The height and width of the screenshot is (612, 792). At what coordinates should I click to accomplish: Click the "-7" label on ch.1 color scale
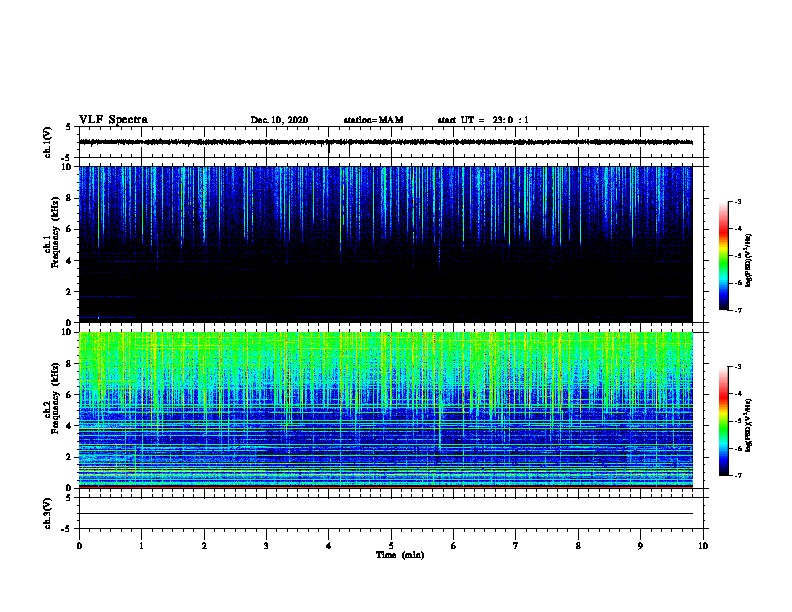pyautogui.click(x=737, y=310)
